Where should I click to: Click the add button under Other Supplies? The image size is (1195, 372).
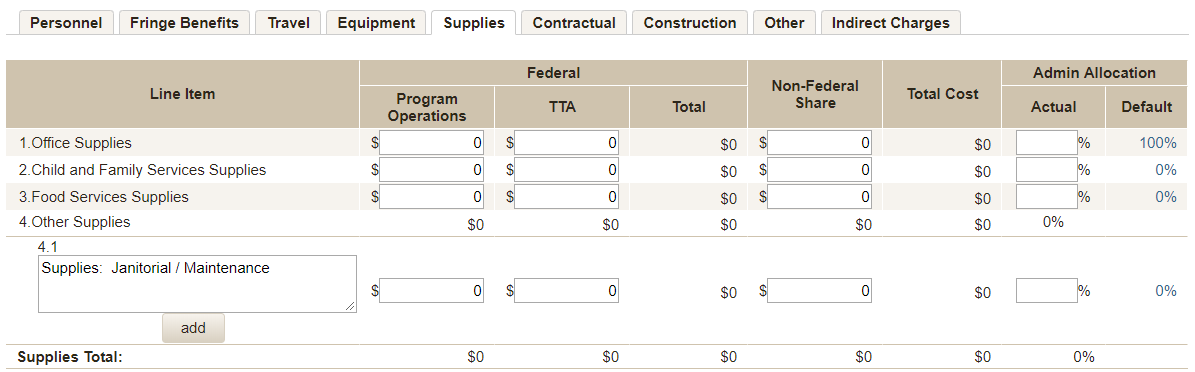(x=193, y=328)
